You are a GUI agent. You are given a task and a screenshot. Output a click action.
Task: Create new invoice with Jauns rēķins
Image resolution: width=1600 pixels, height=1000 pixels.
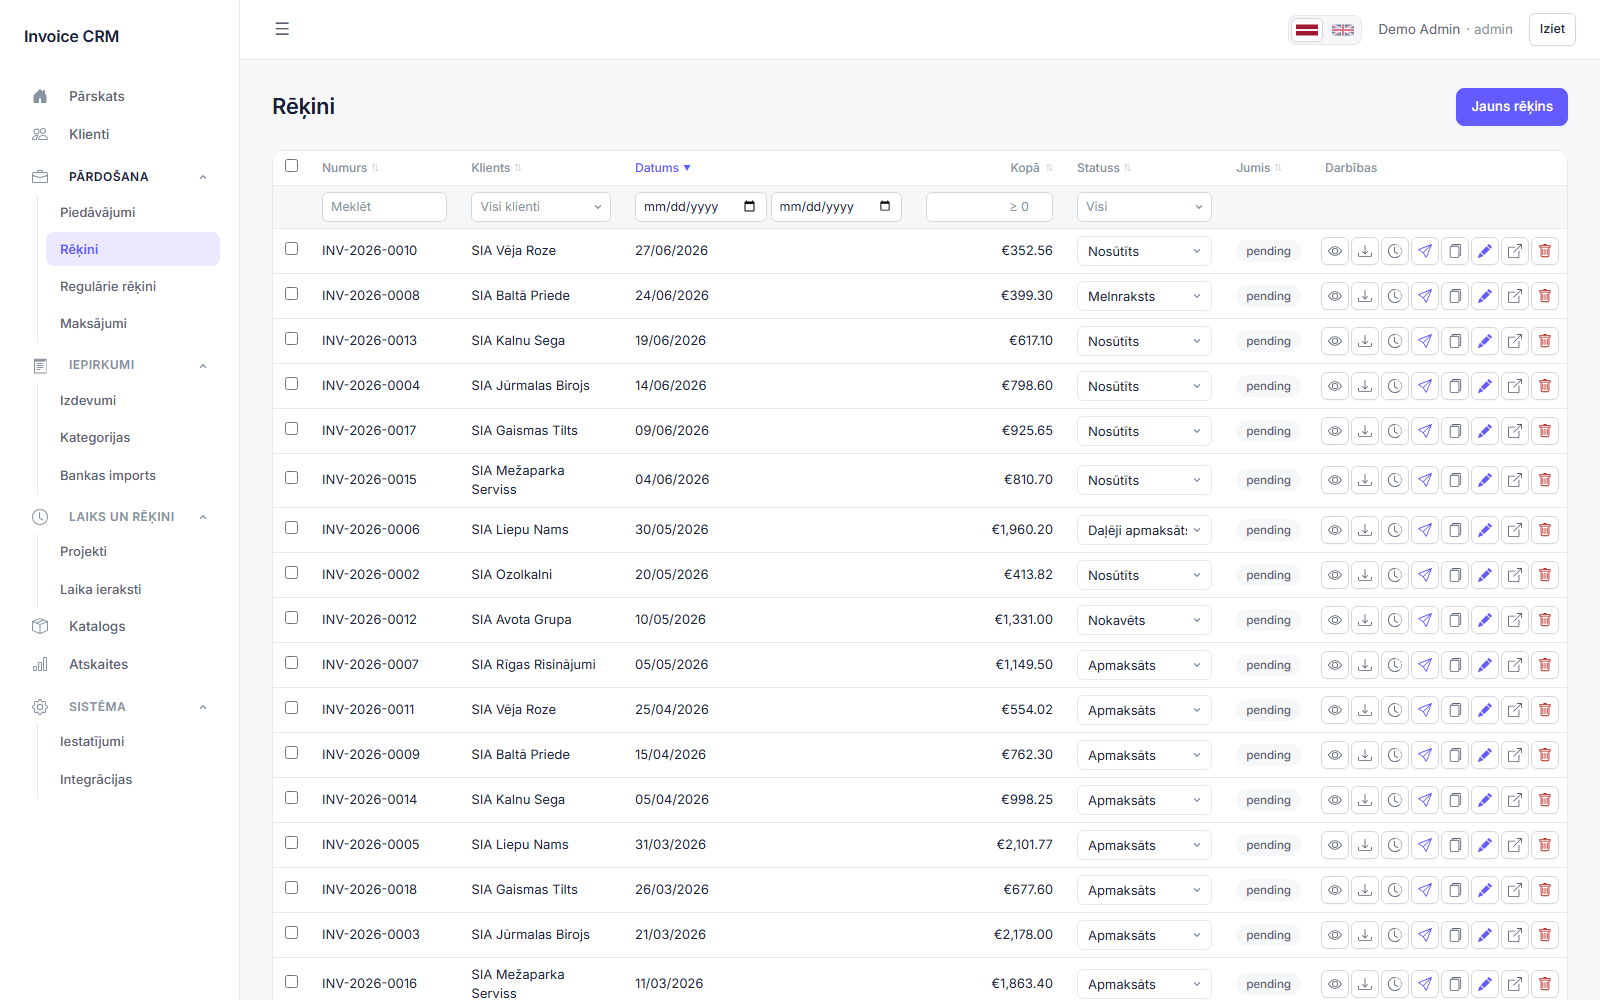tap(1511, 107)
